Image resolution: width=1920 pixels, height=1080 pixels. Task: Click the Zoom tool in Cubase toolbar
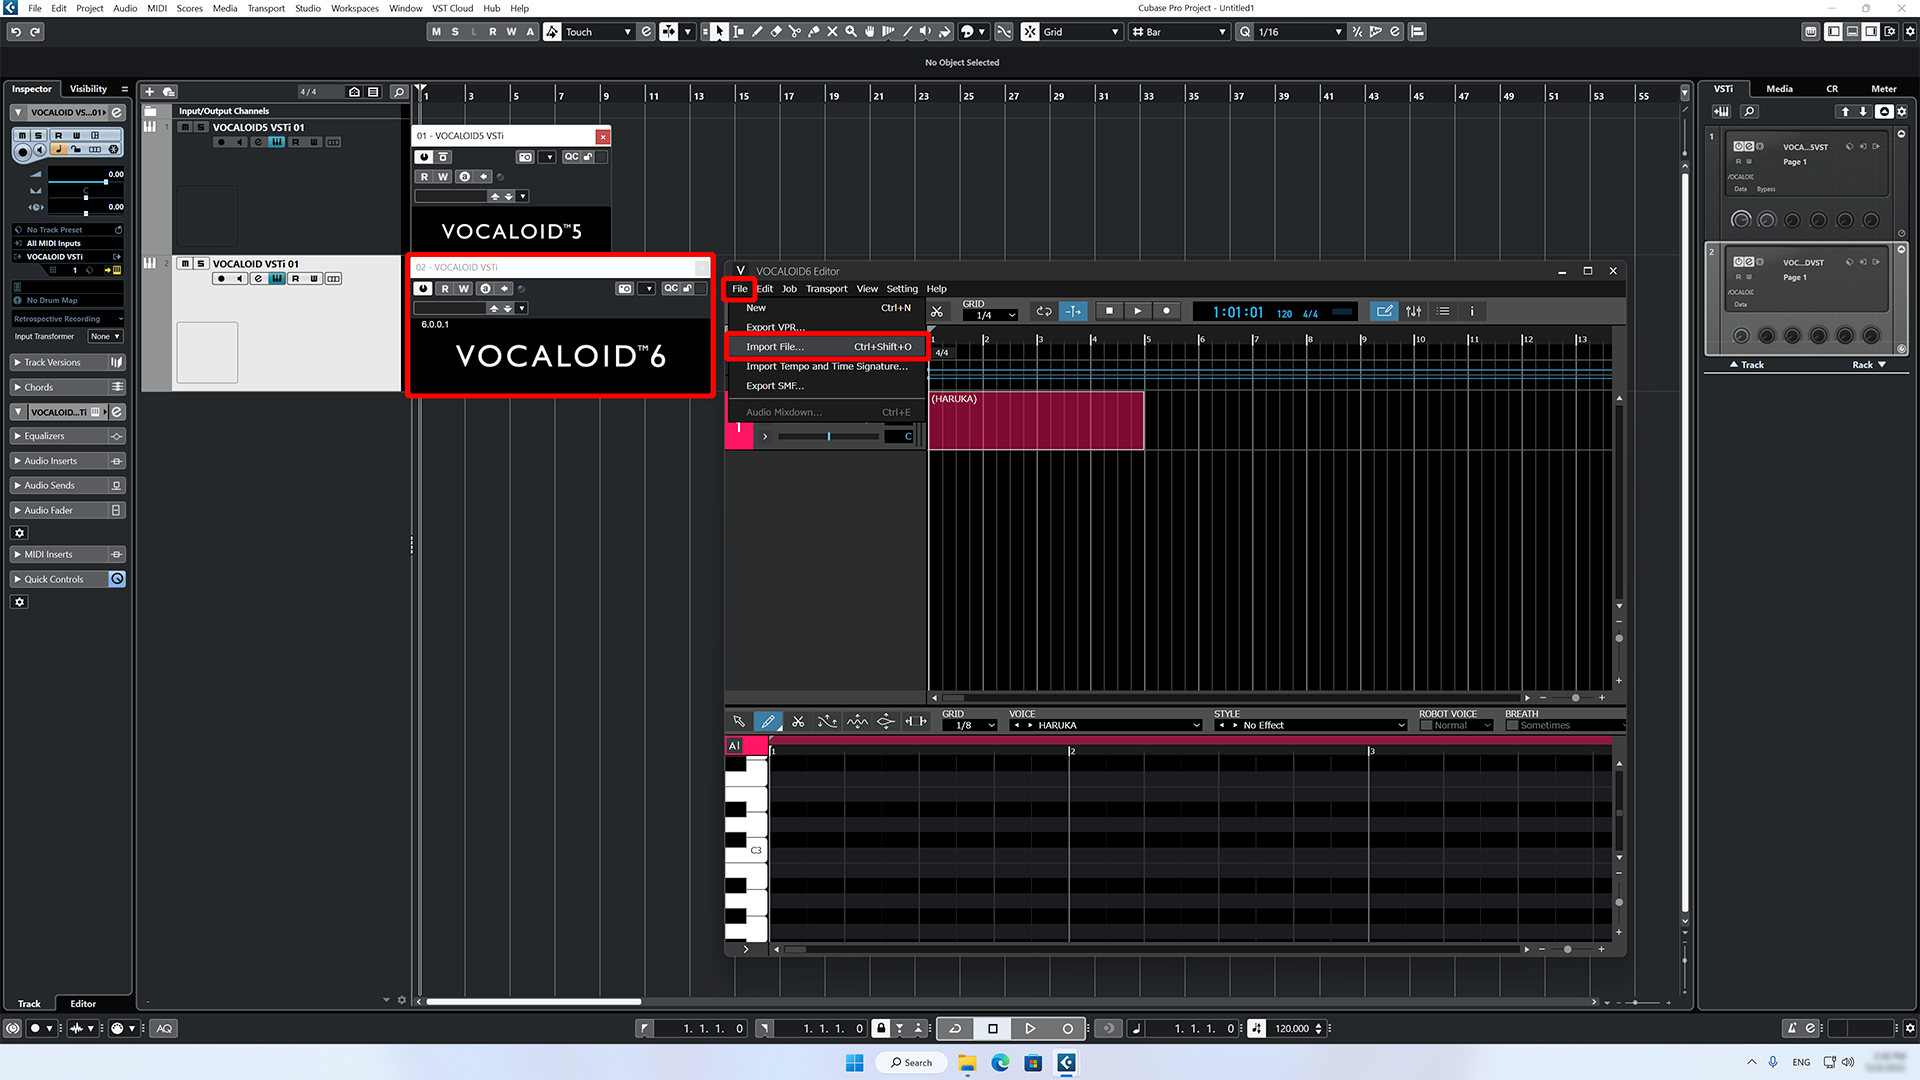[851, 31]
